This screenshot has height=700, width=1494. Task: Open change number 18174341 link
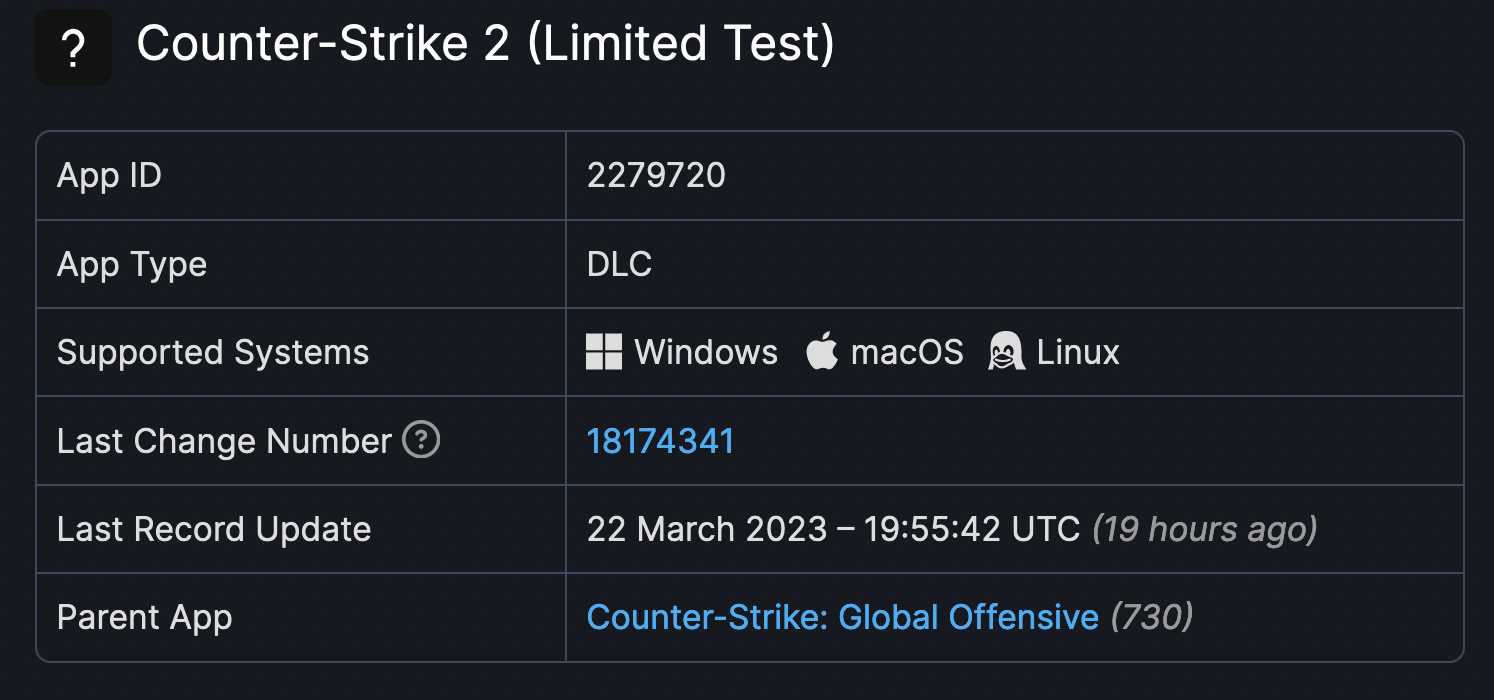click(x=660, y=441)
